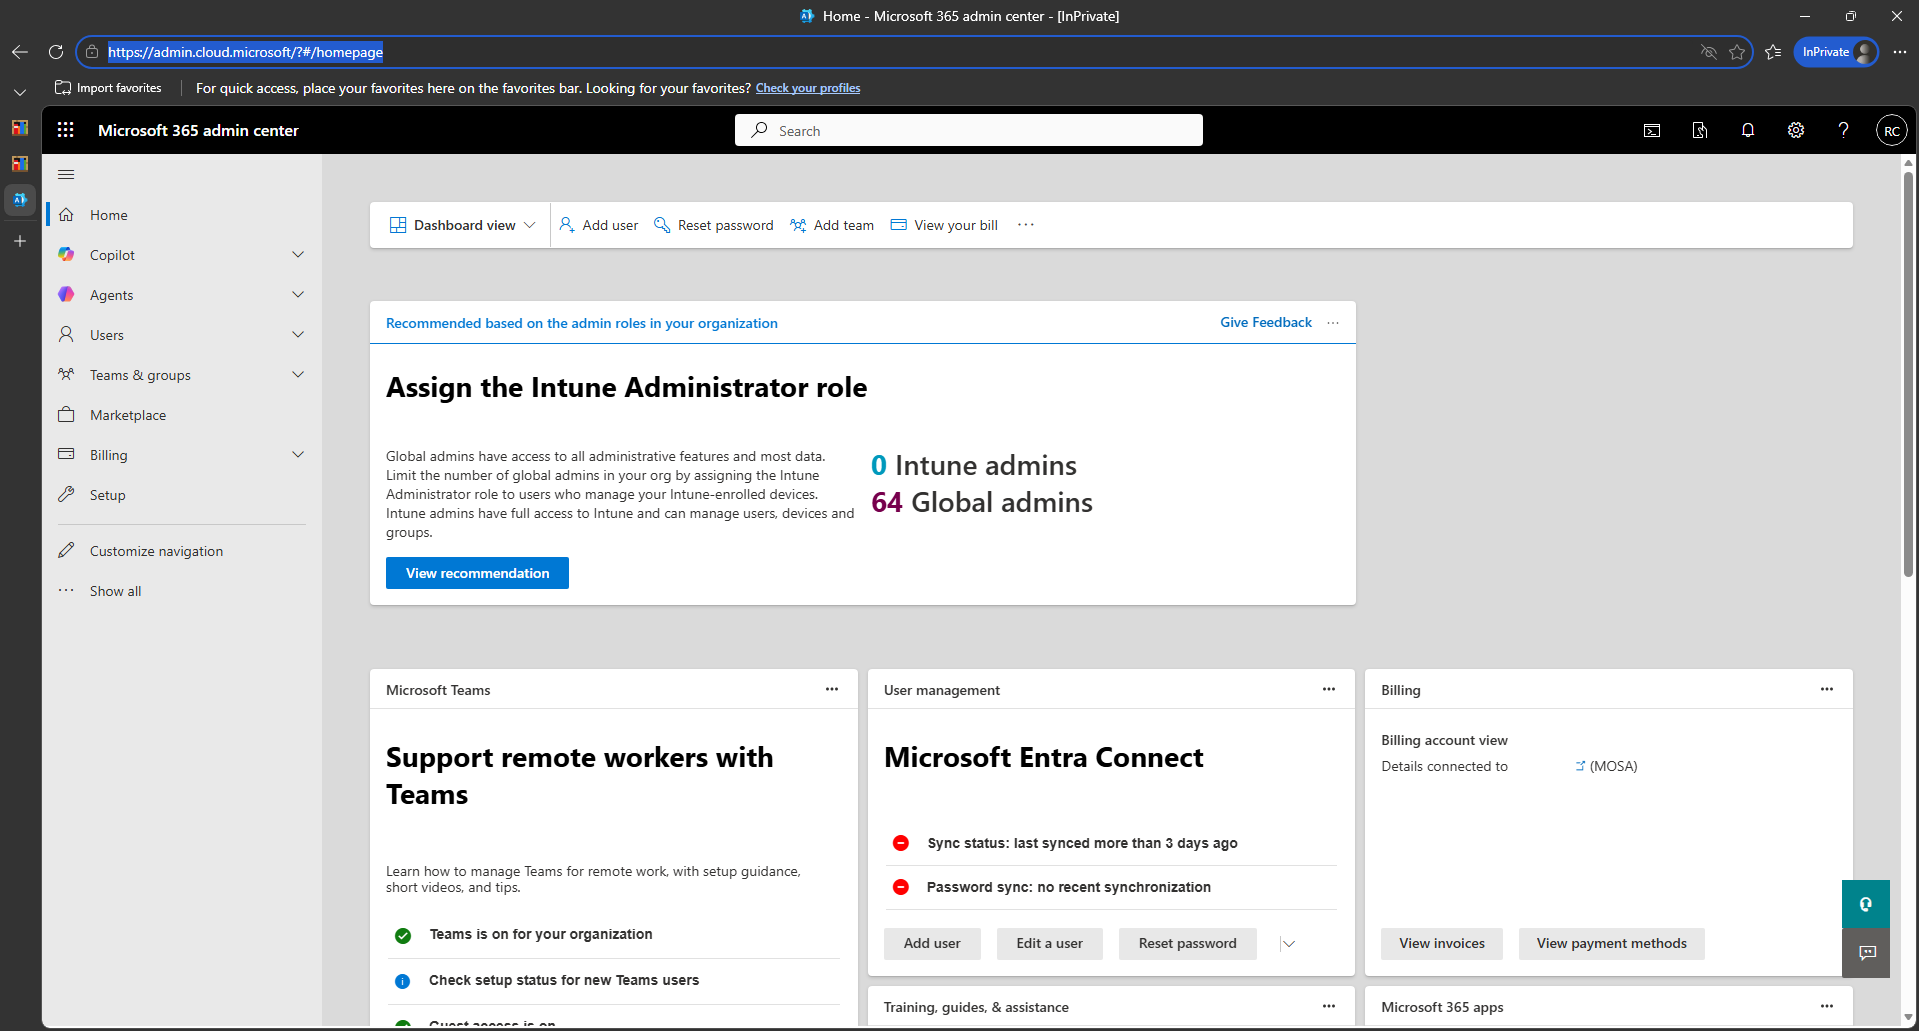The image size is (1919, 1031).
Task: Expand the Users navigation section
Action: coord(298,335)
